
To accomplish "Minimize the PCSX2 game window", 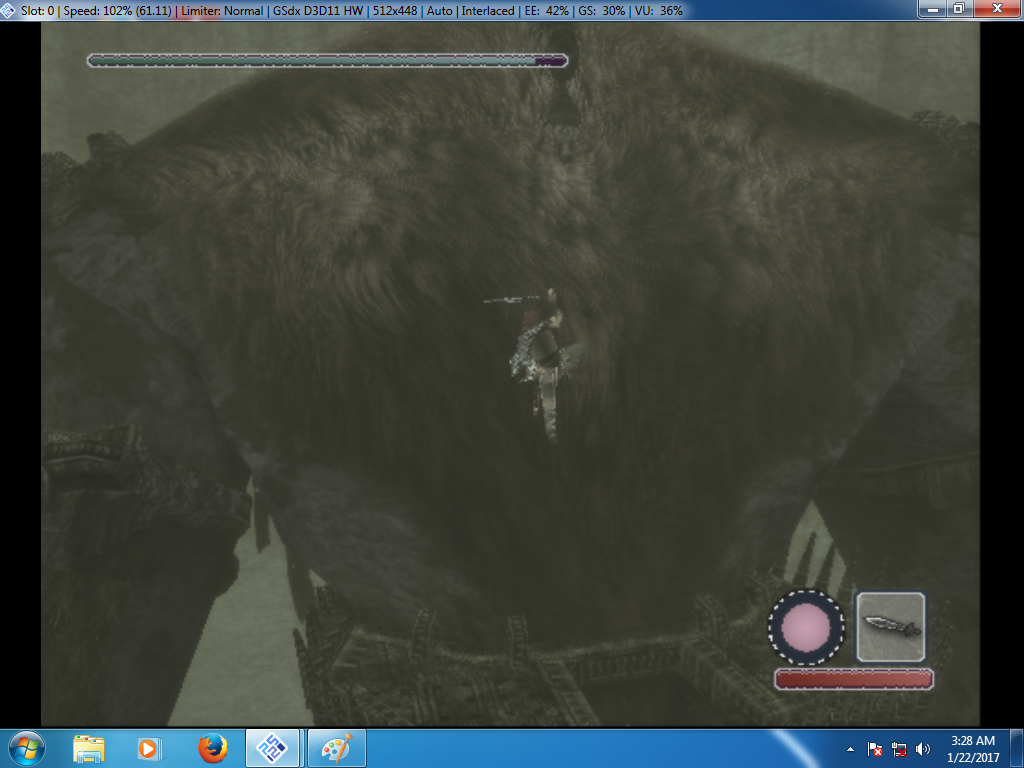I will pyautogui.click(x=933, y=8).
